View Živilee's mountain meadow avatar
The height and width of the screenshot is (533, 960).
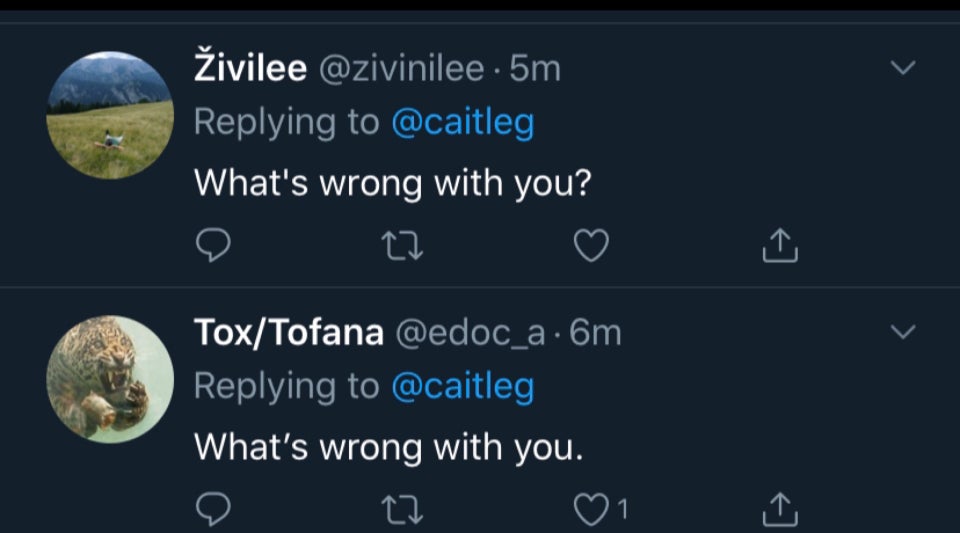click(x=109, y=115)
